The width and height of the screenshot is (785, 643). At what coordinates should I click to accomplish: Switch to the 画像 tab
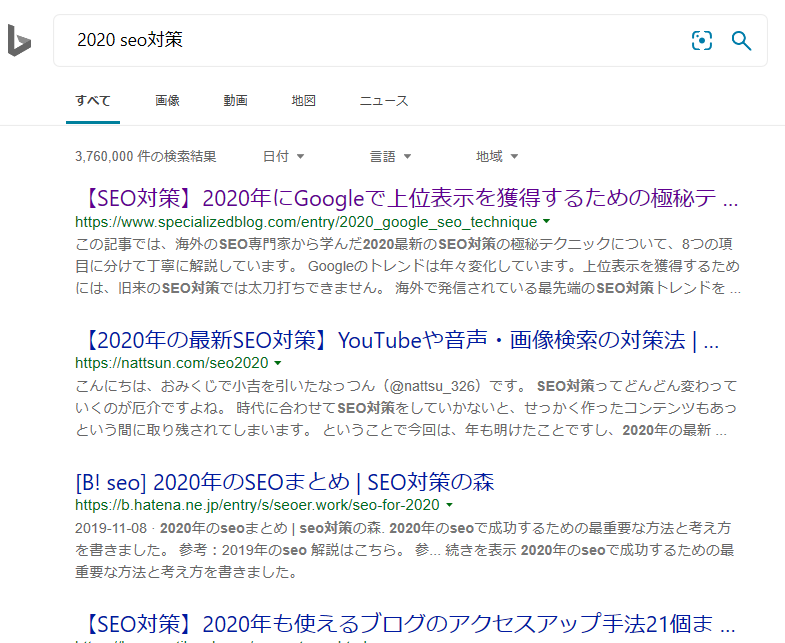tap(167, 101)
